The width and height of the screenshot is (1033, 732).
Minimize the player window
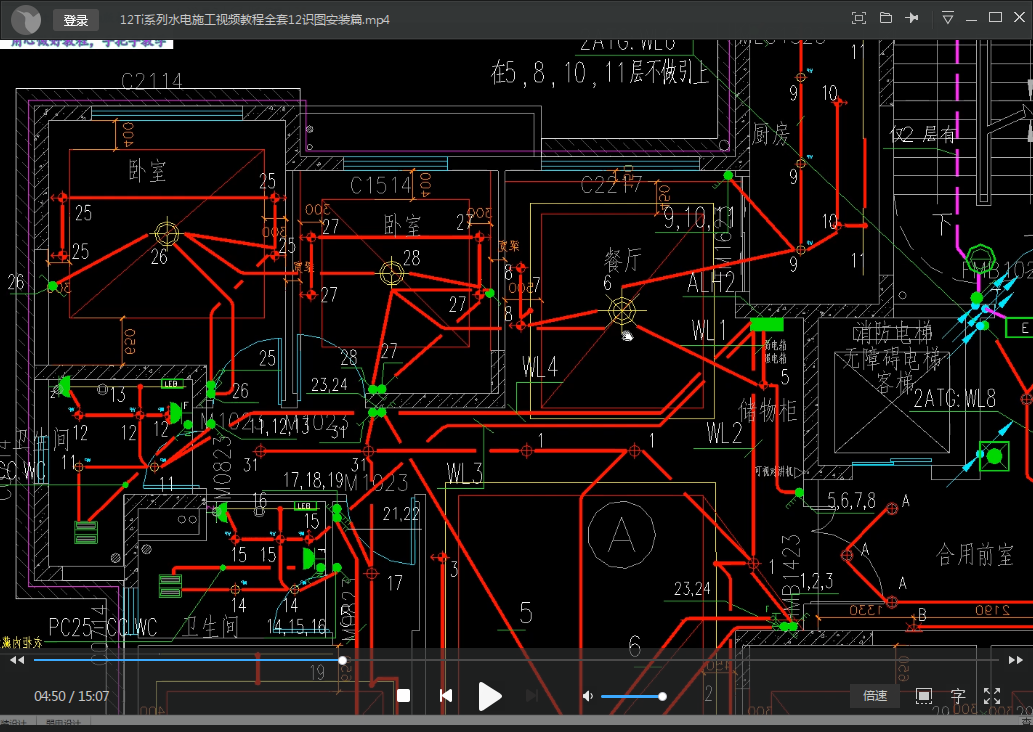(x=971, y=19)
